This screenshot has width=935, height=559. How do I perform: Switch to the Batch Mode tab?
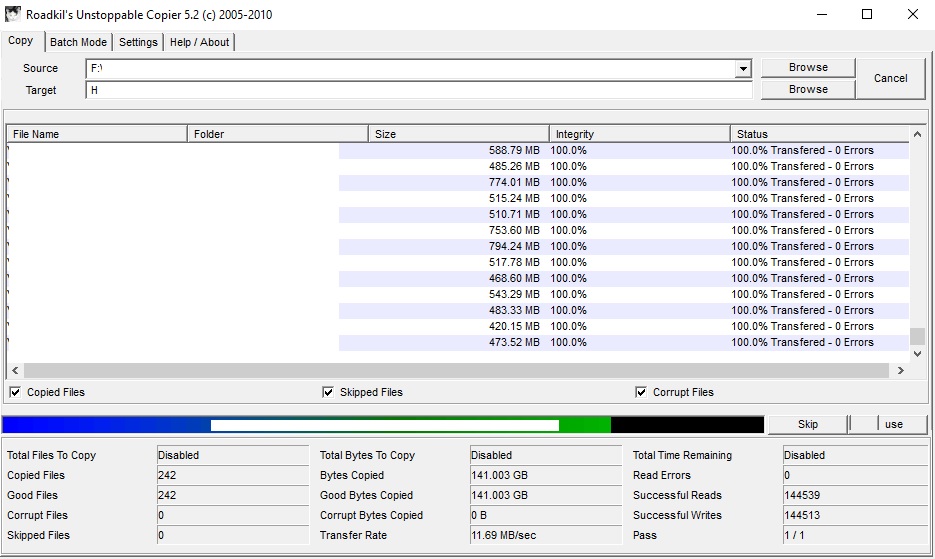[78, 42]
